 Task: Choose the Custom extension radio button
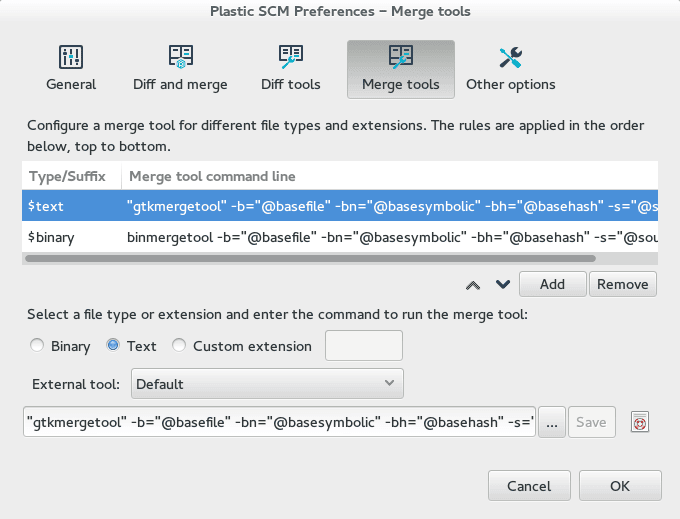click(179, 346)
